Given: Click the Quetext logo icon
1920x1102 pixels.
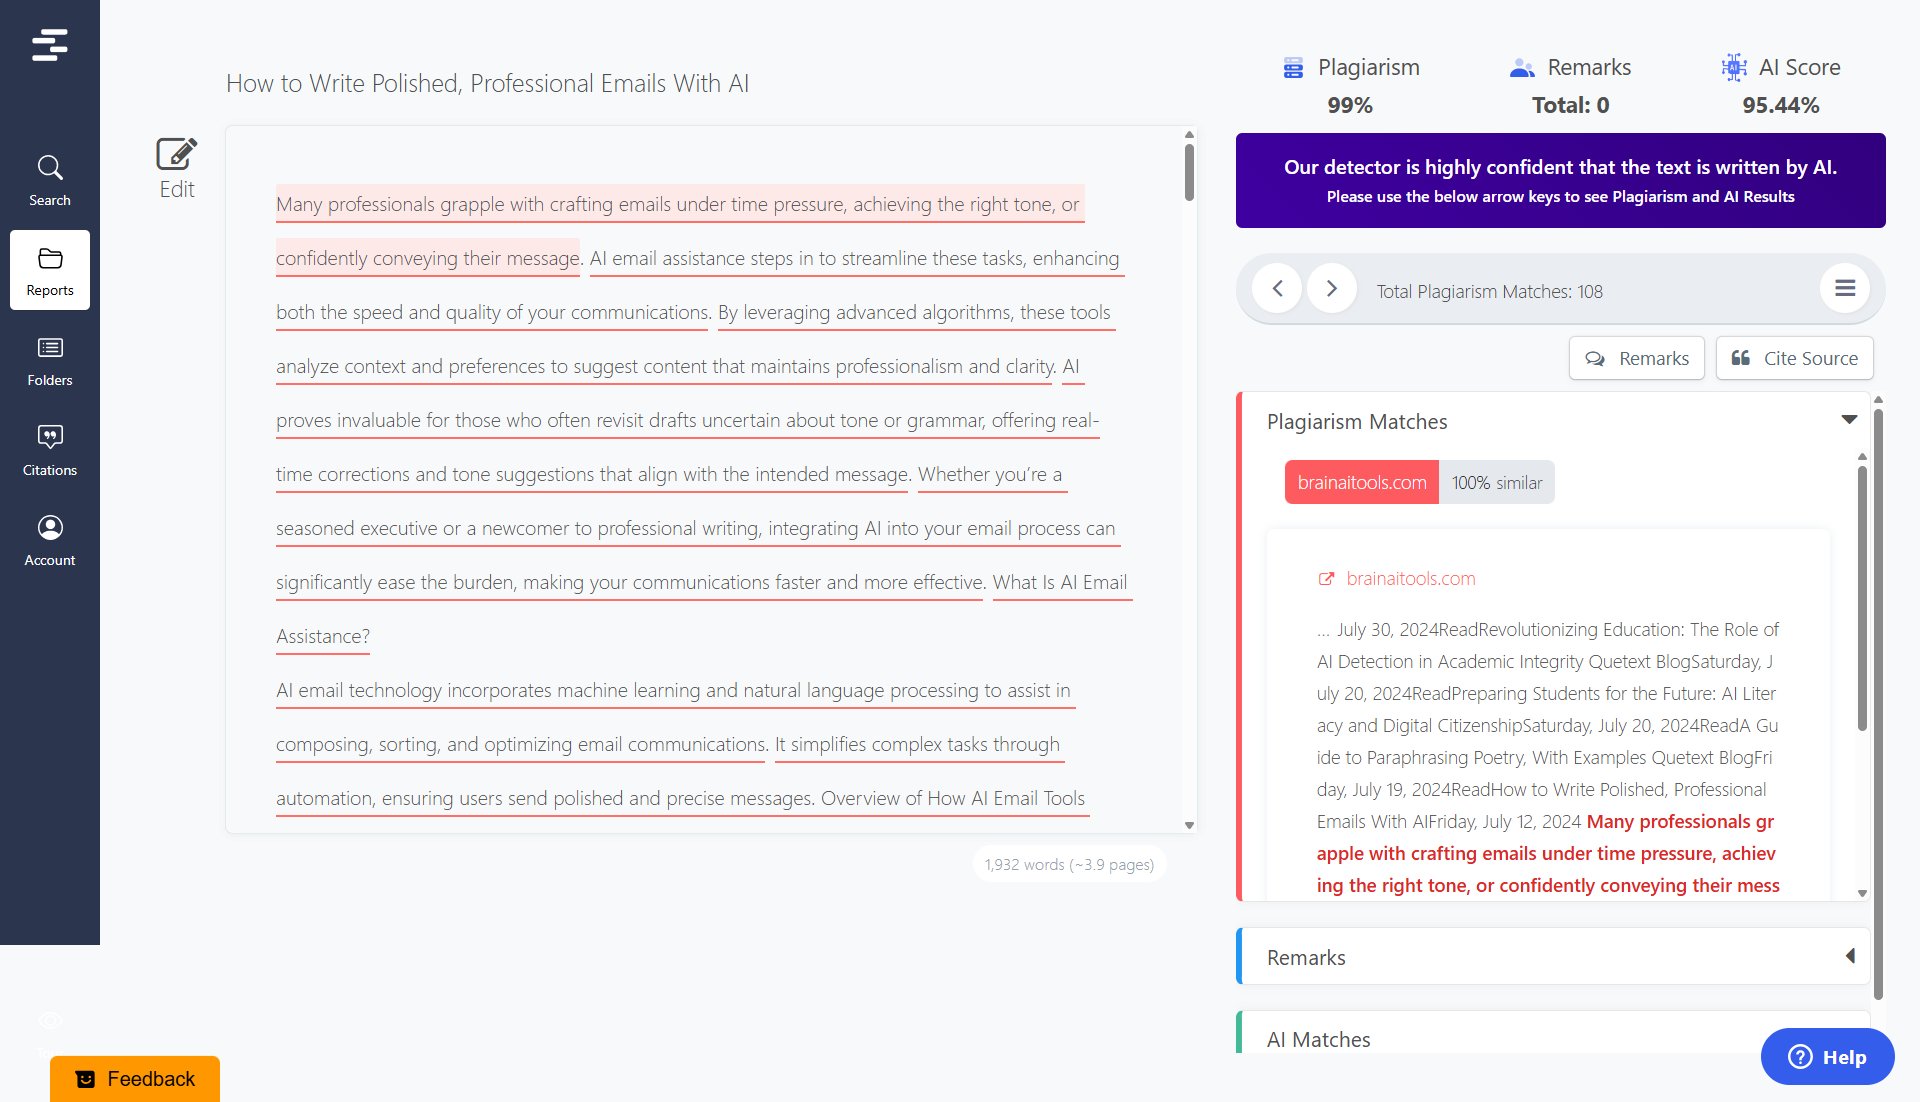Looking at the screenshot, I should [49, 45].
